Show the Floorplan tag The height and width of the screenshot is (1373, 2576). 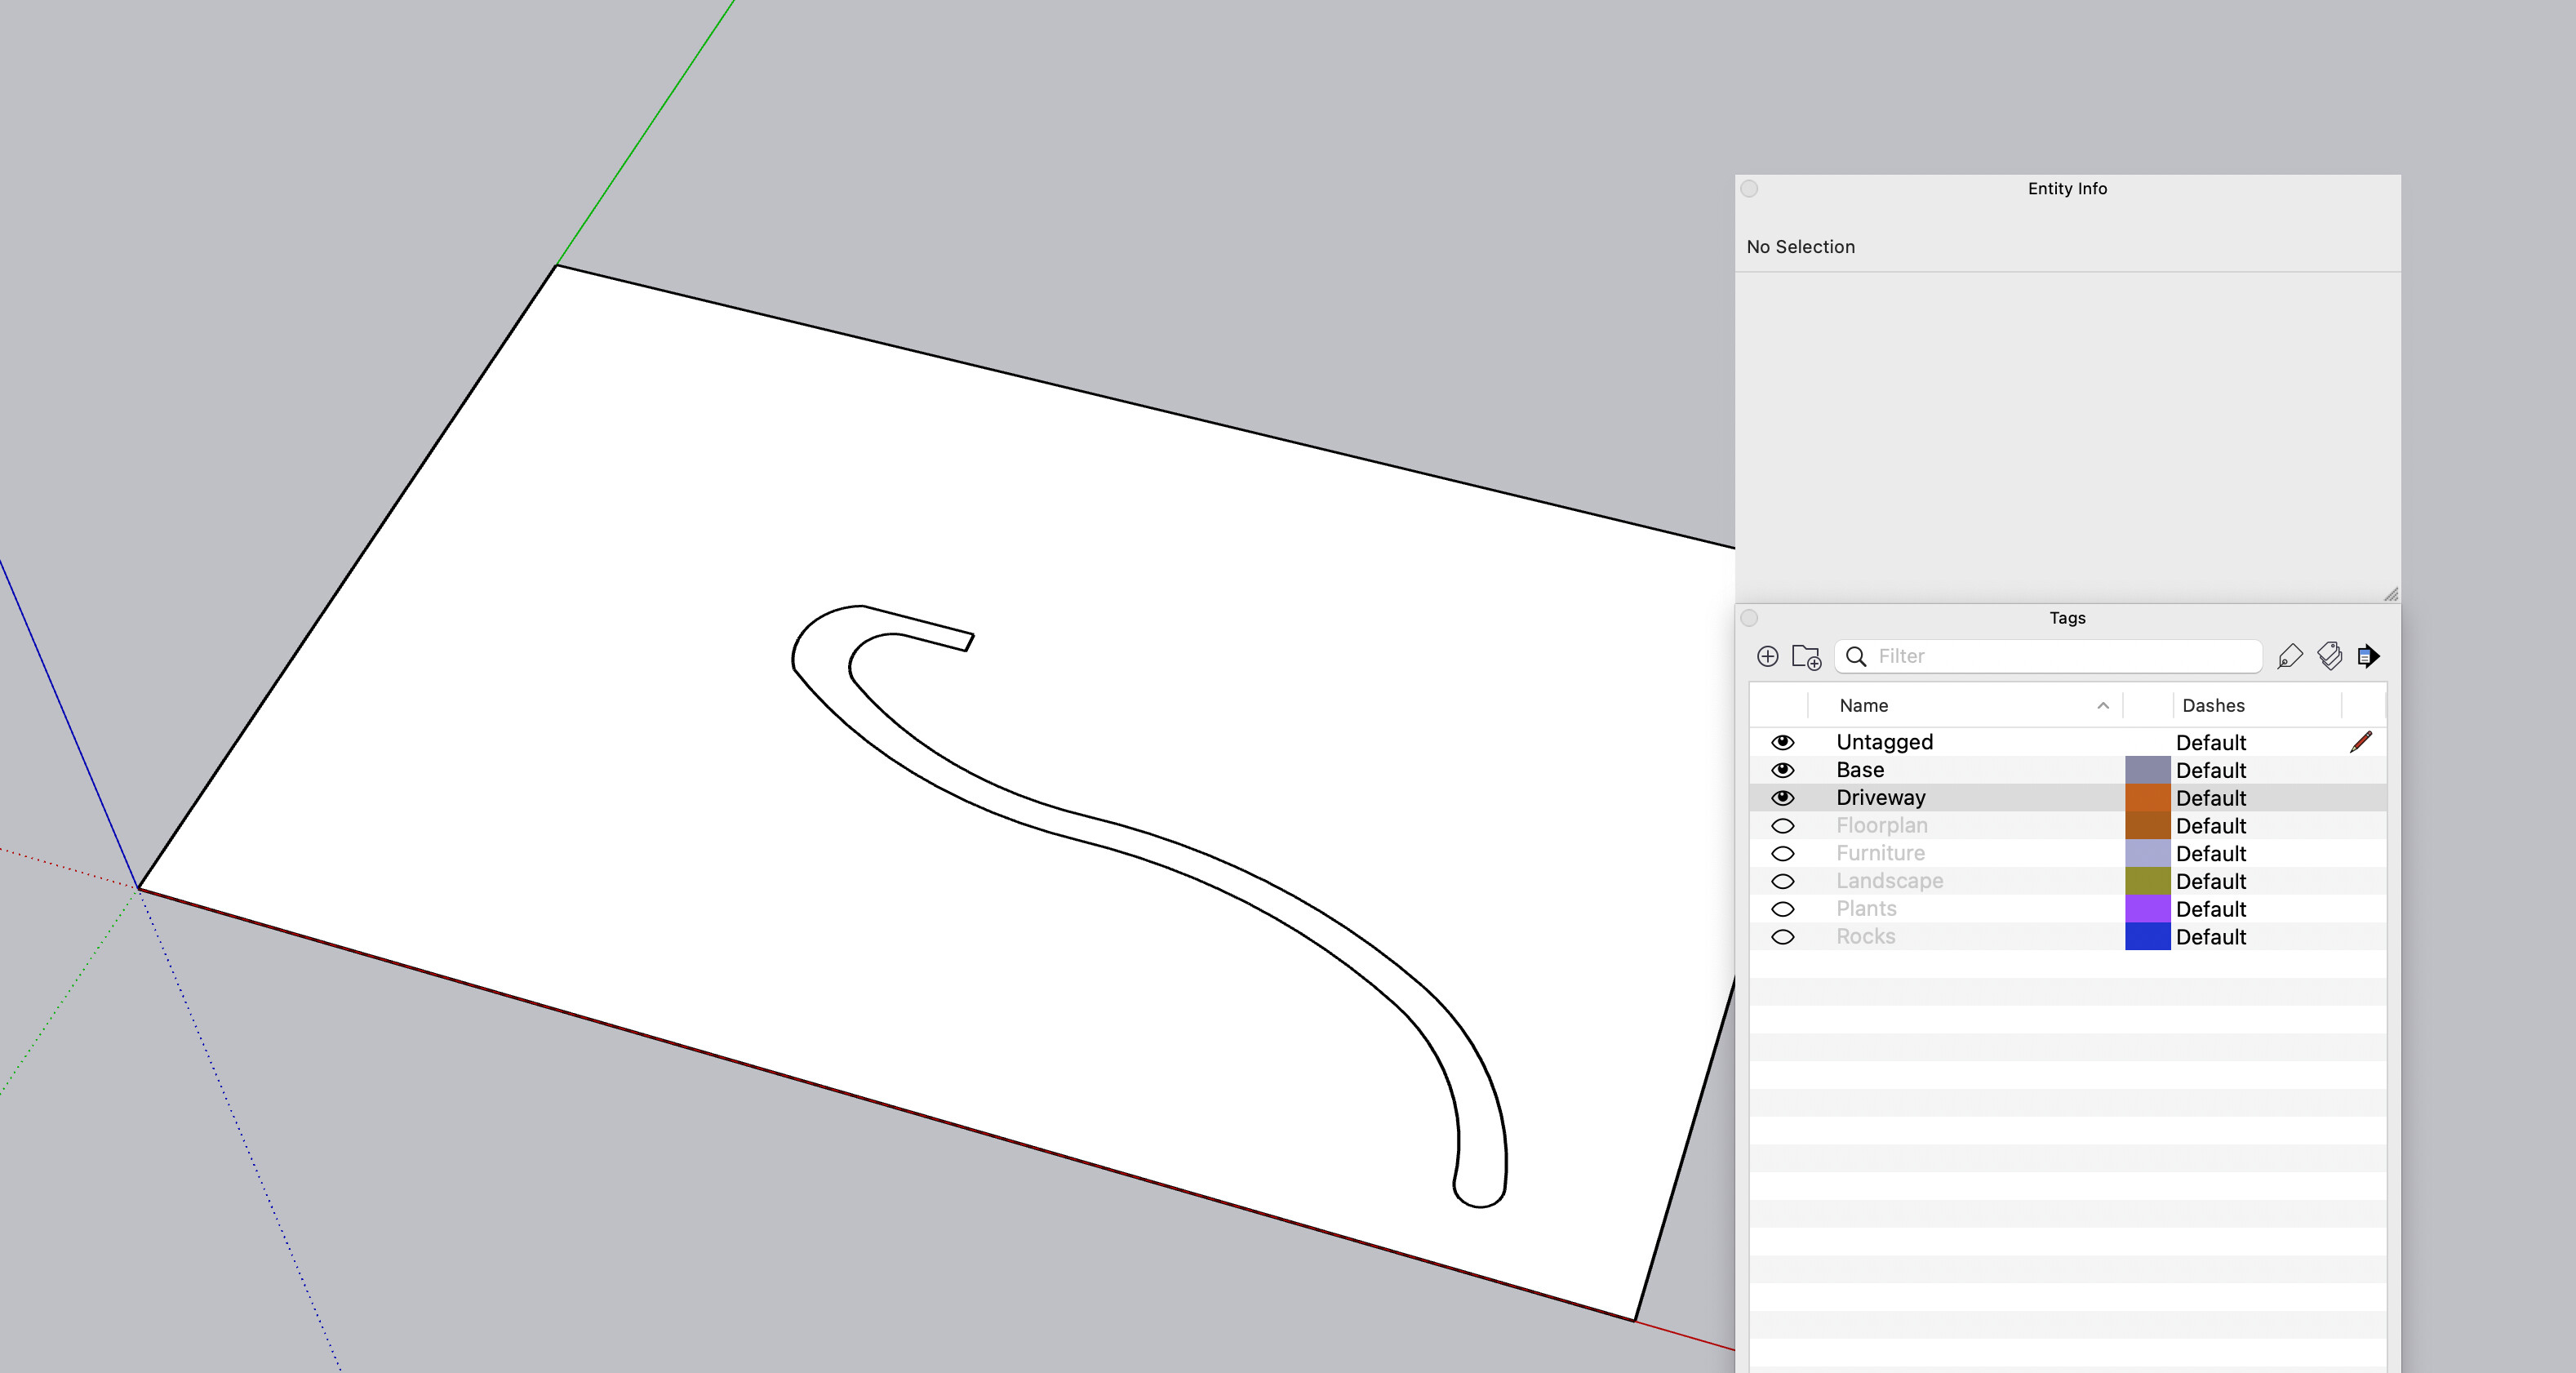point(1782,826)
